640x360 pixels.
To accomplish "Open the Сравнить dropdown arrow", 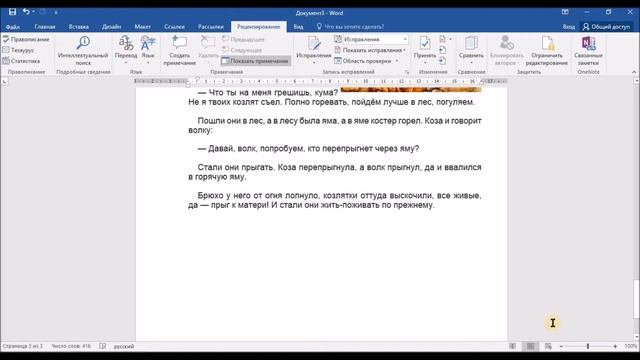I will click(471, 62).
